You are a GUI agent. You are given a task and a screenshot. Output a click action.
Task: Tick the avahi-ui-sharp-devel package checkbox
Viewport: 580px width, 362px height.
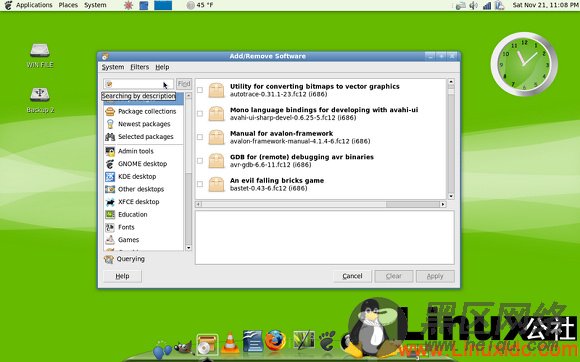pyautogui.click(x=200, y=114)
